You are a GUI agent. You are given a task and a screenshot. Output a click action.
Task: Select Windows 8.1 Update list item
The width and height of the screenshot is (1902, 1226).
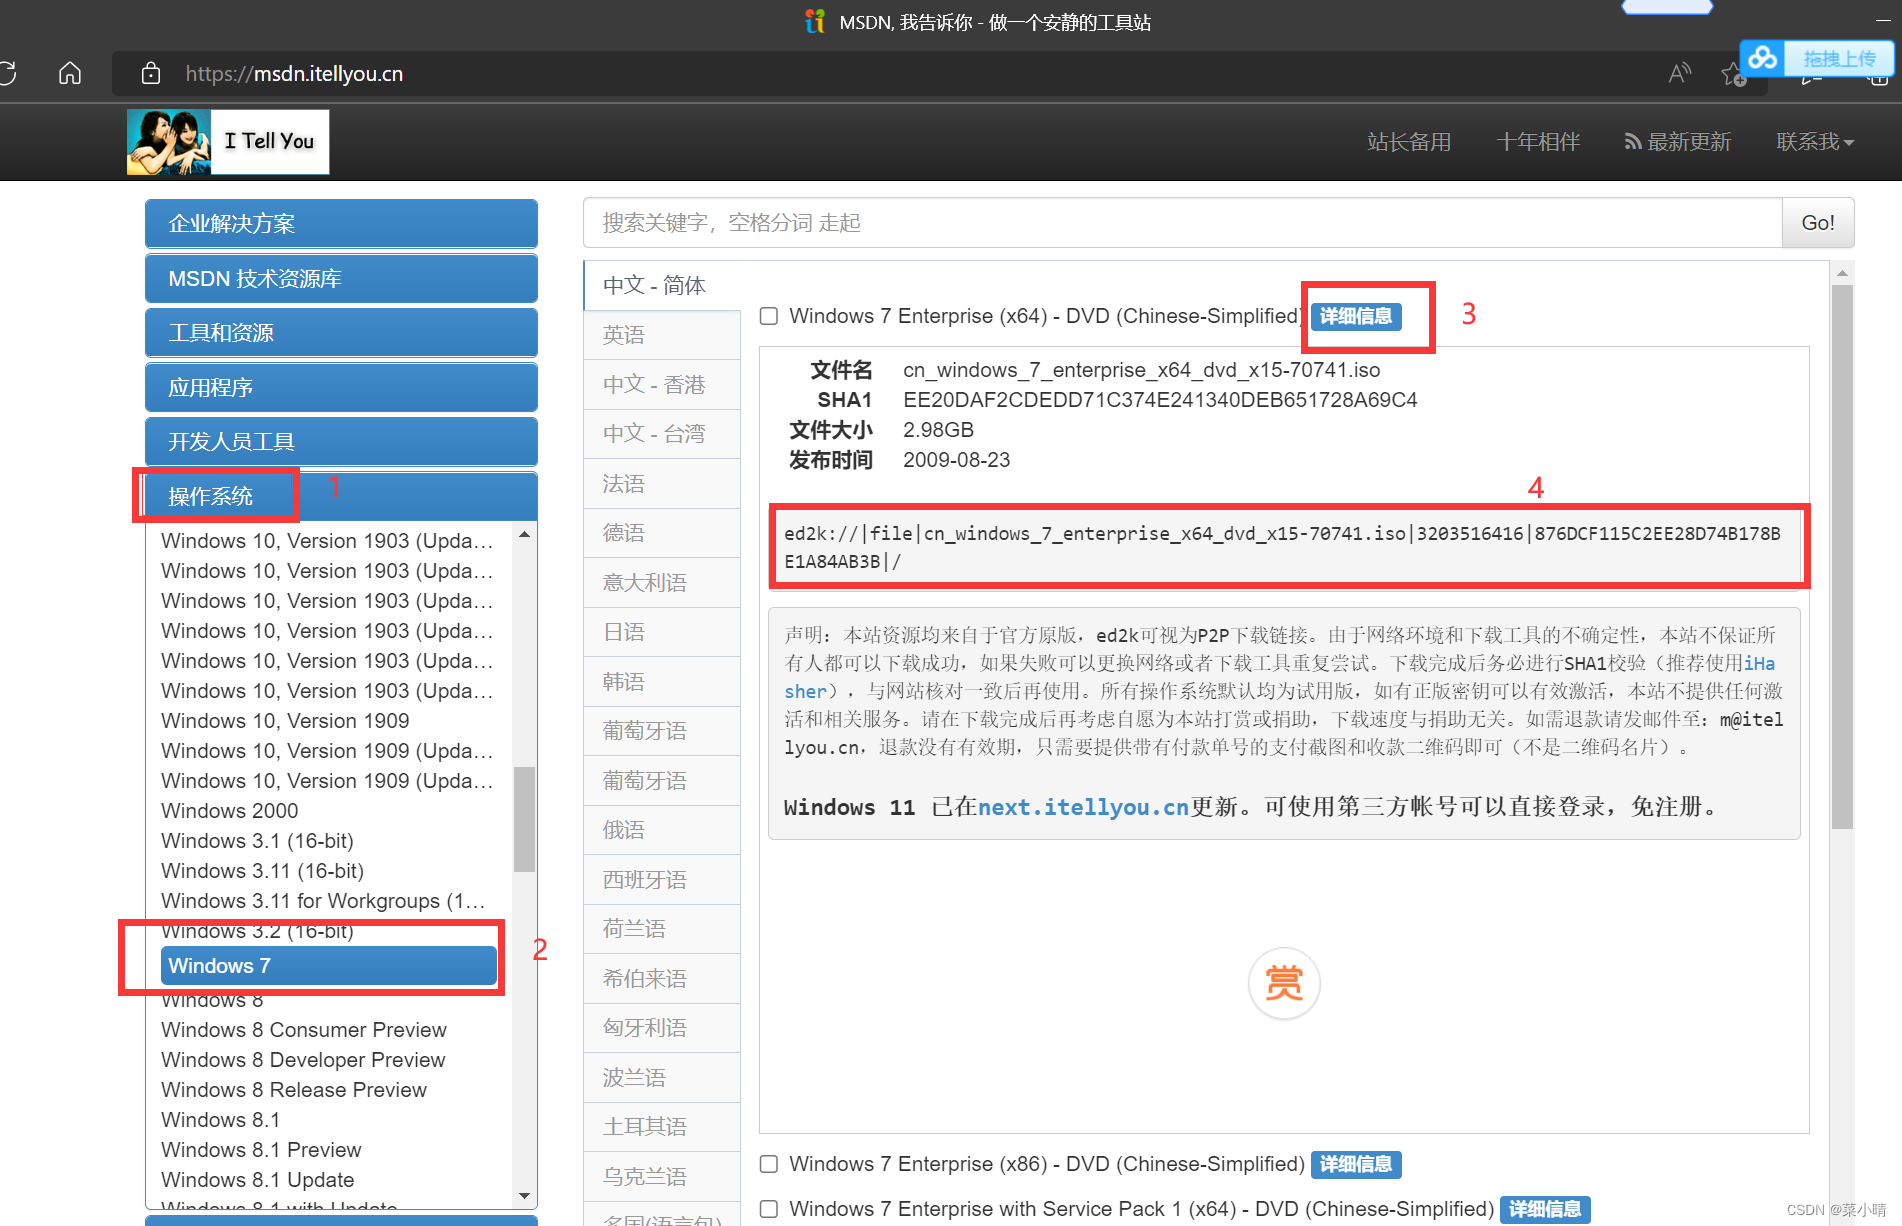(257, 1180)
